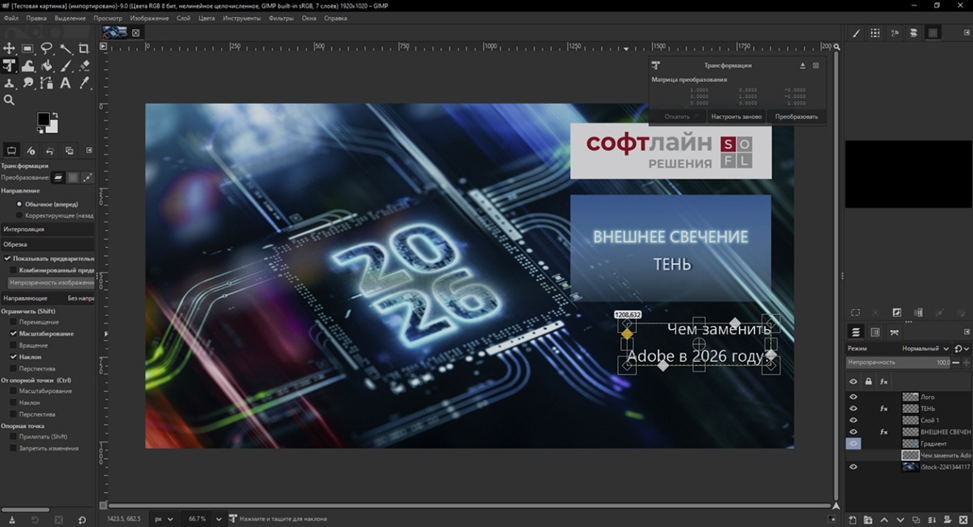Select the Paintbrush tool

[x=65, y=66]
